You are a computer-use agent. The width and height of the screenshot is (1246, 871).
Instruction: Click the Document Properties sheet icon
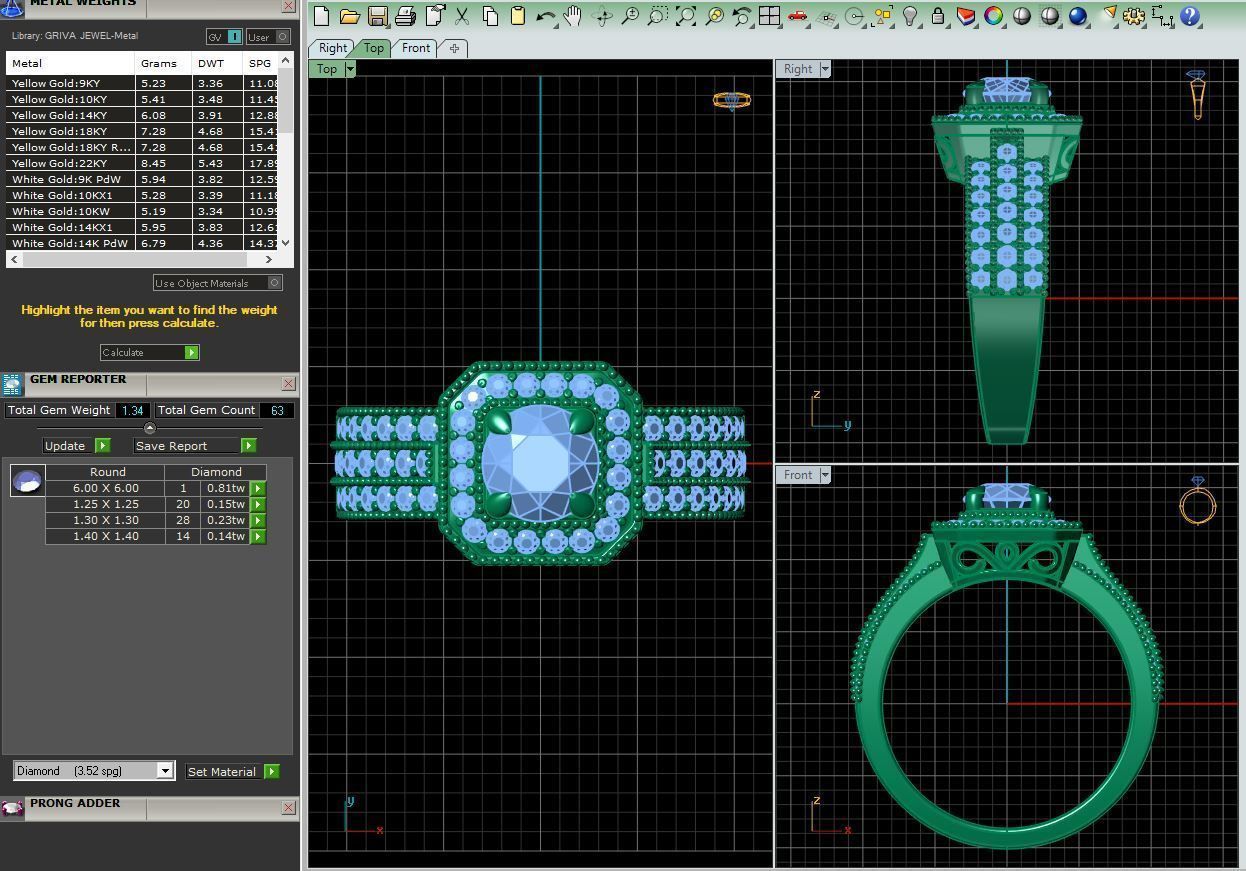tap(434, 16)
